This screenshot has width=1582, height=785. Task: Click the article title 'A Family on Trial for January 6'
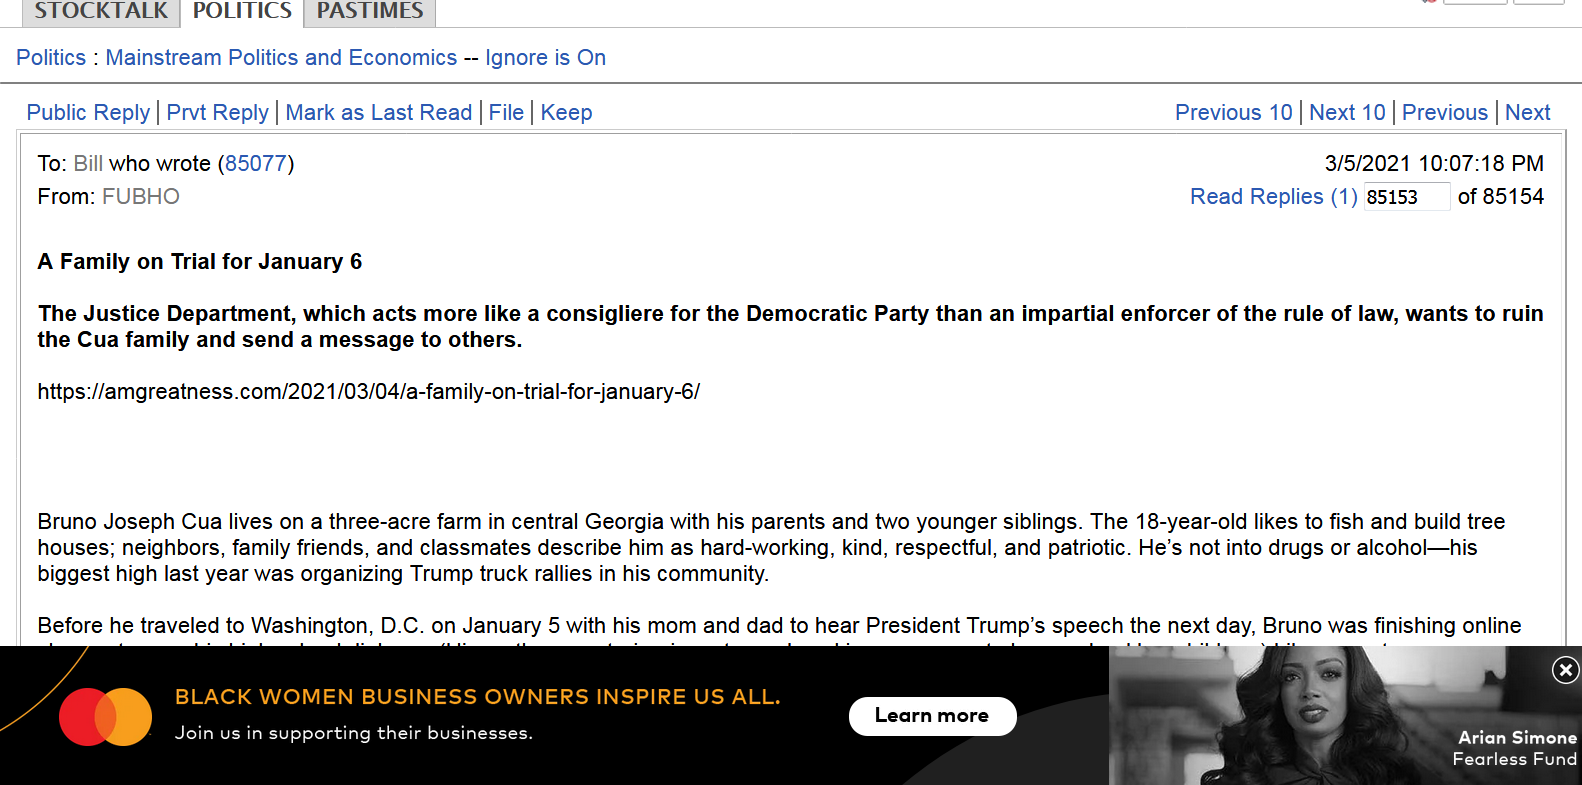200,262
